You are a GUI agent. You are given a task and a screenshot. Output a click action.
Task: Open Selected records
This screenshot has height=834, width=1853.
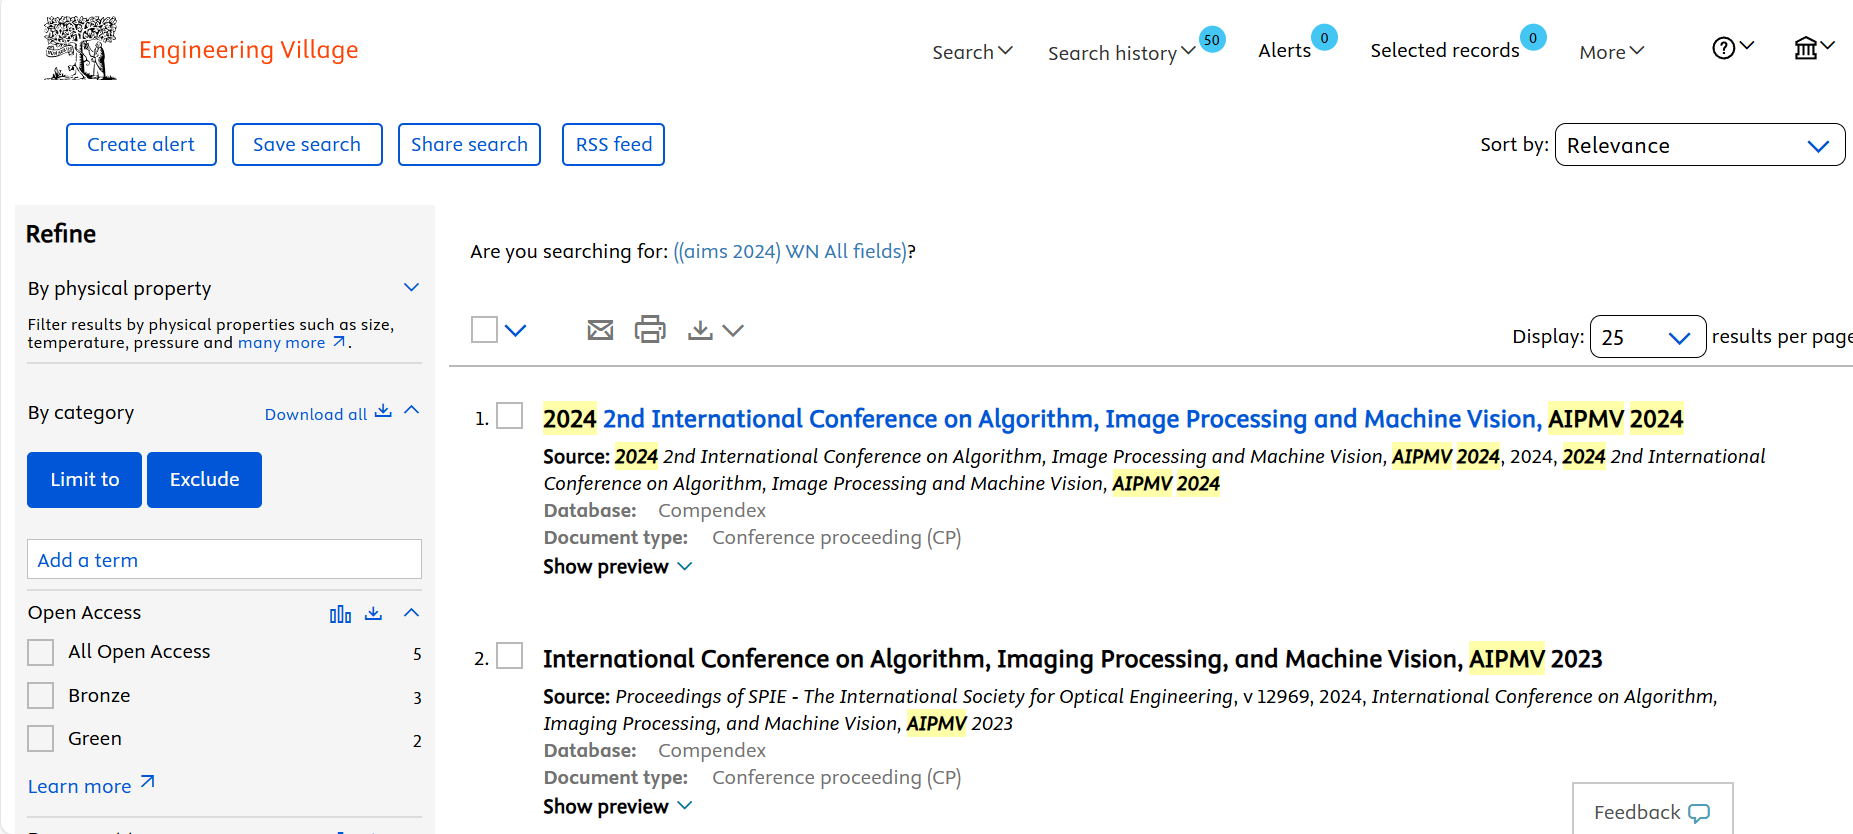click(1444, 50)
